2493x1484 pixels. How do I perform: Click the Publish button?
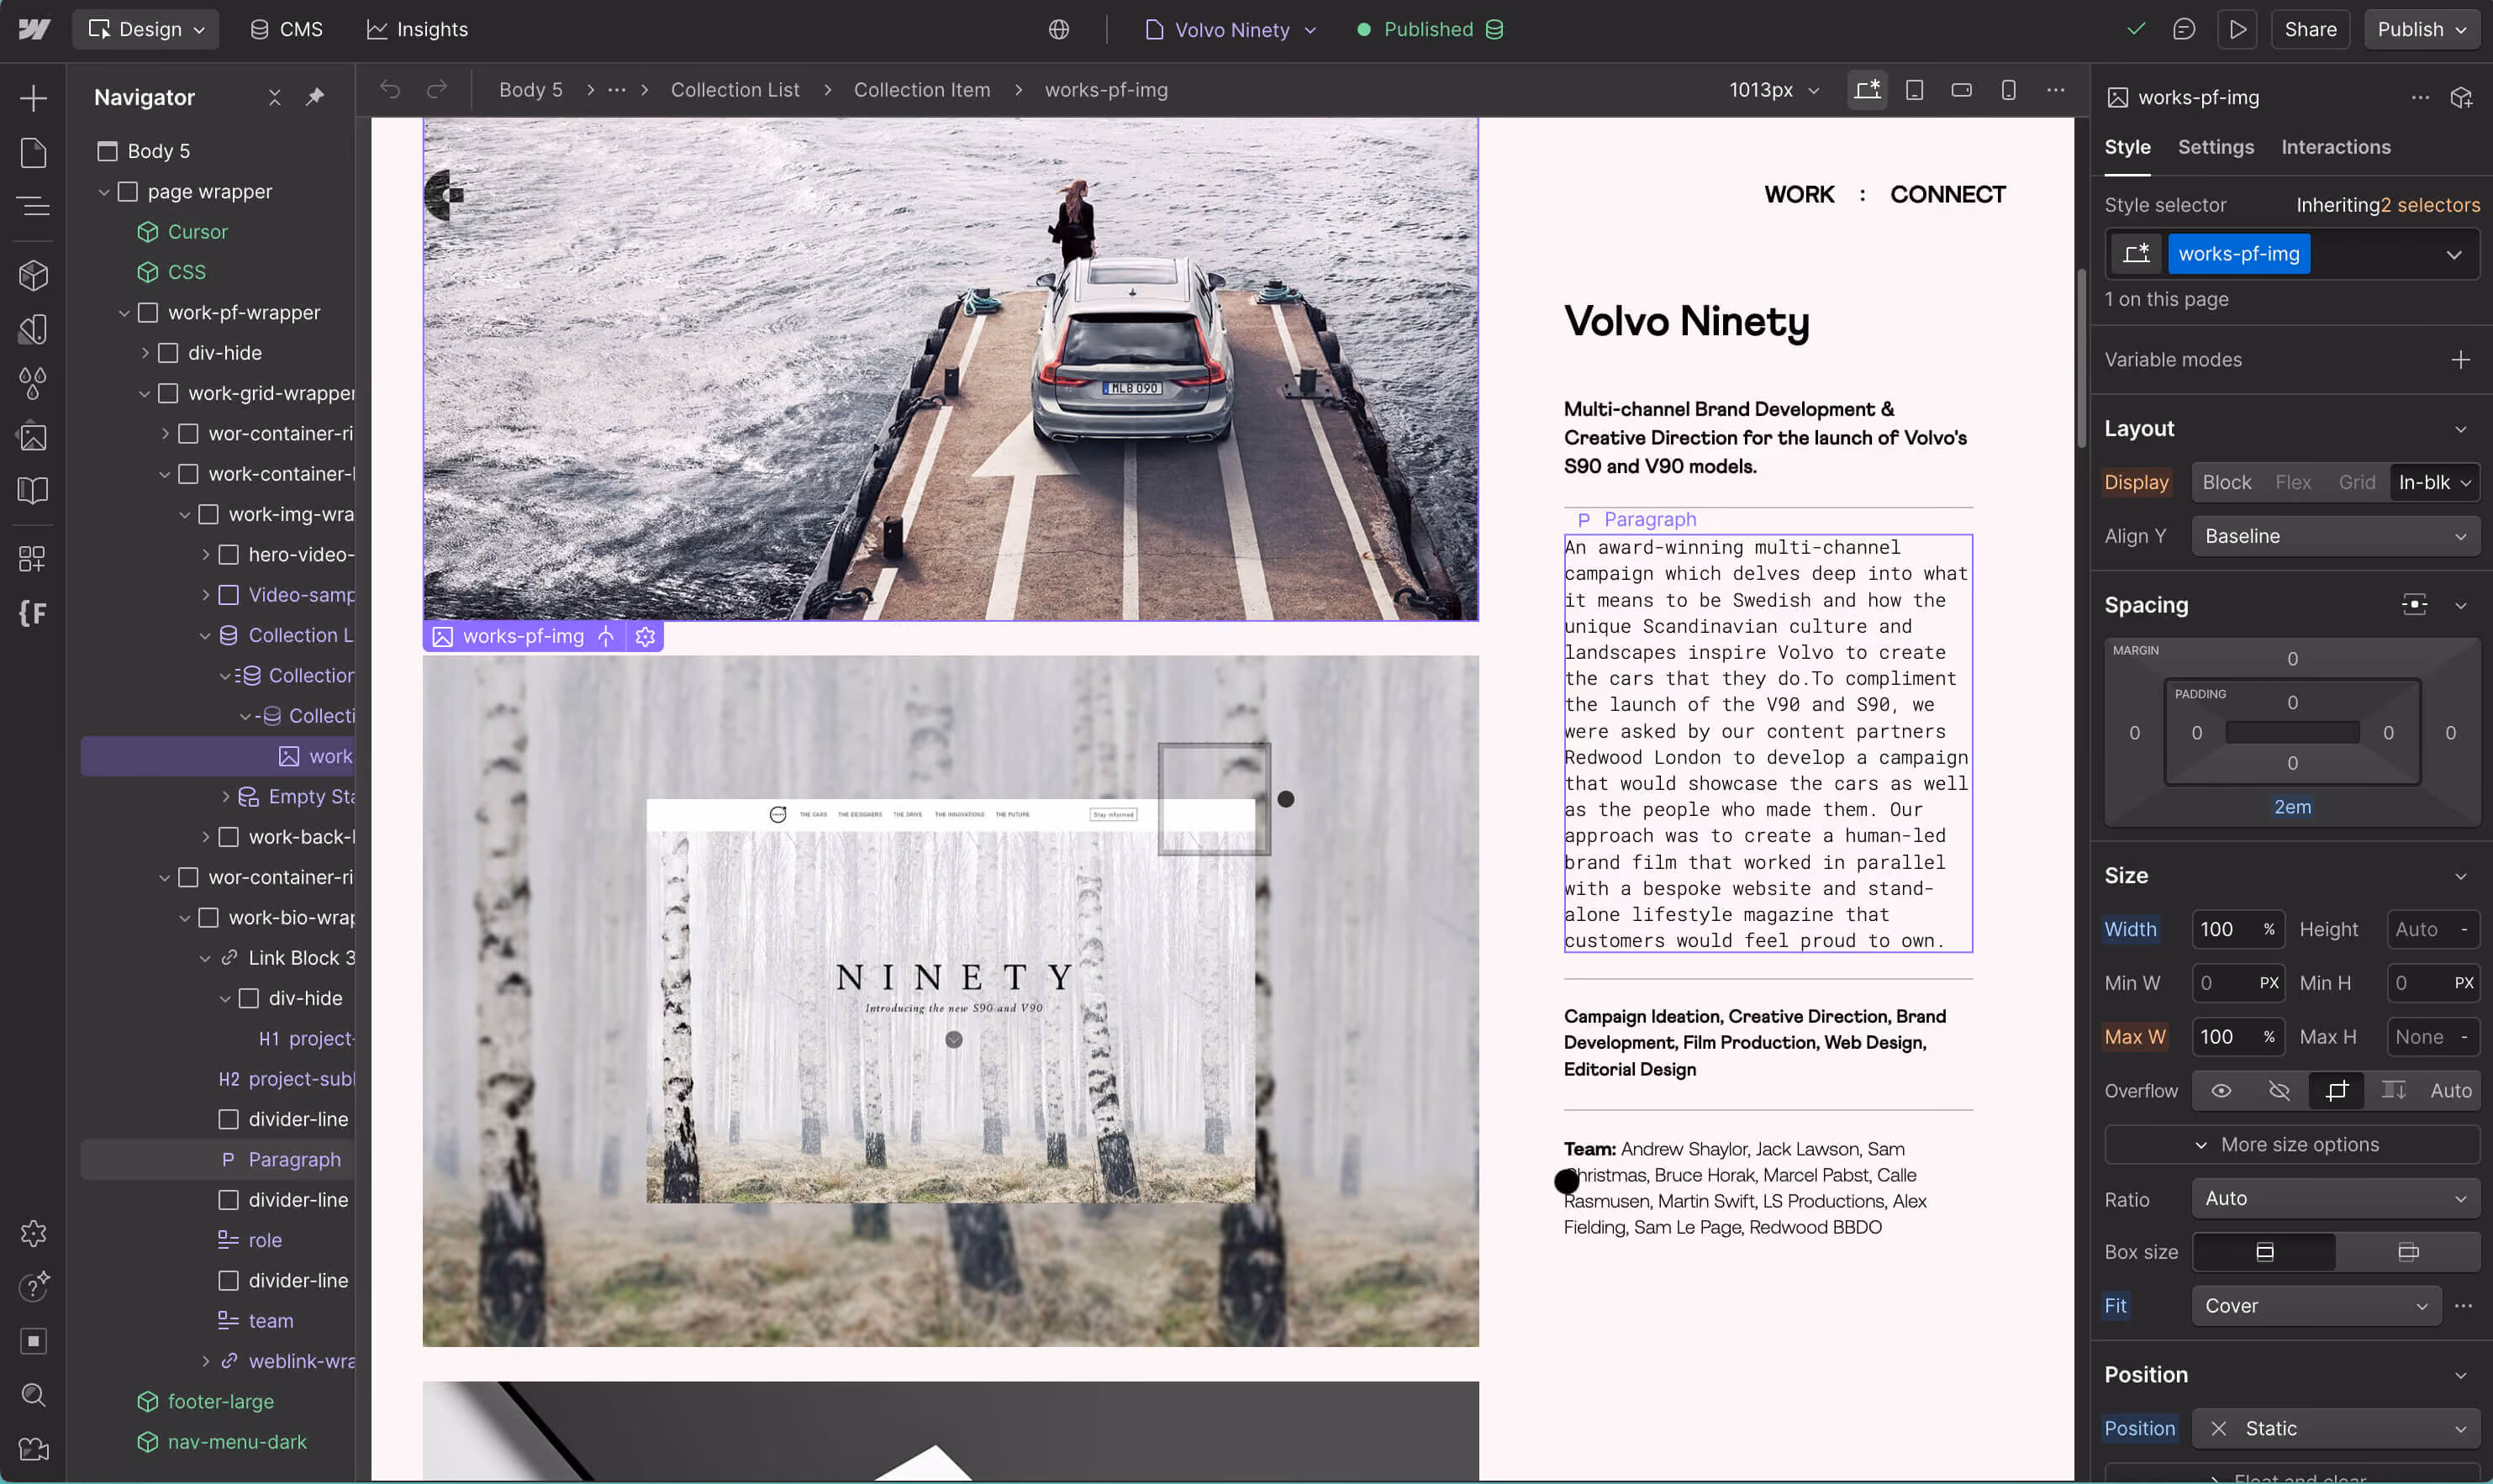(x=2421, y=29)
